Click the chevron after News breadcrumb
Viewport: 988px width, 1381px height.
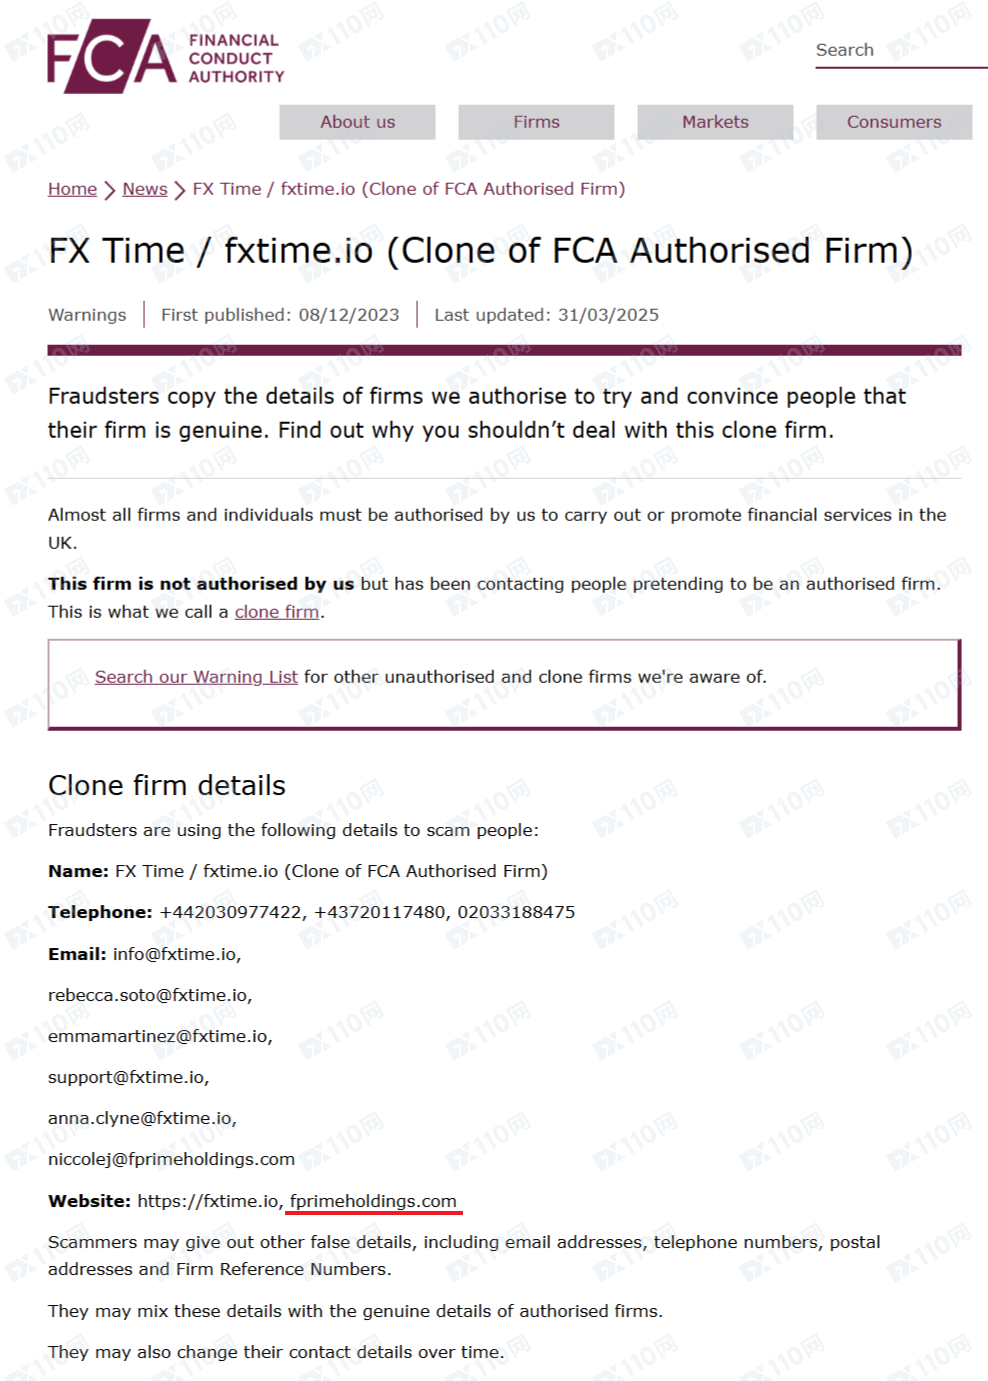(x=180, y=190)
